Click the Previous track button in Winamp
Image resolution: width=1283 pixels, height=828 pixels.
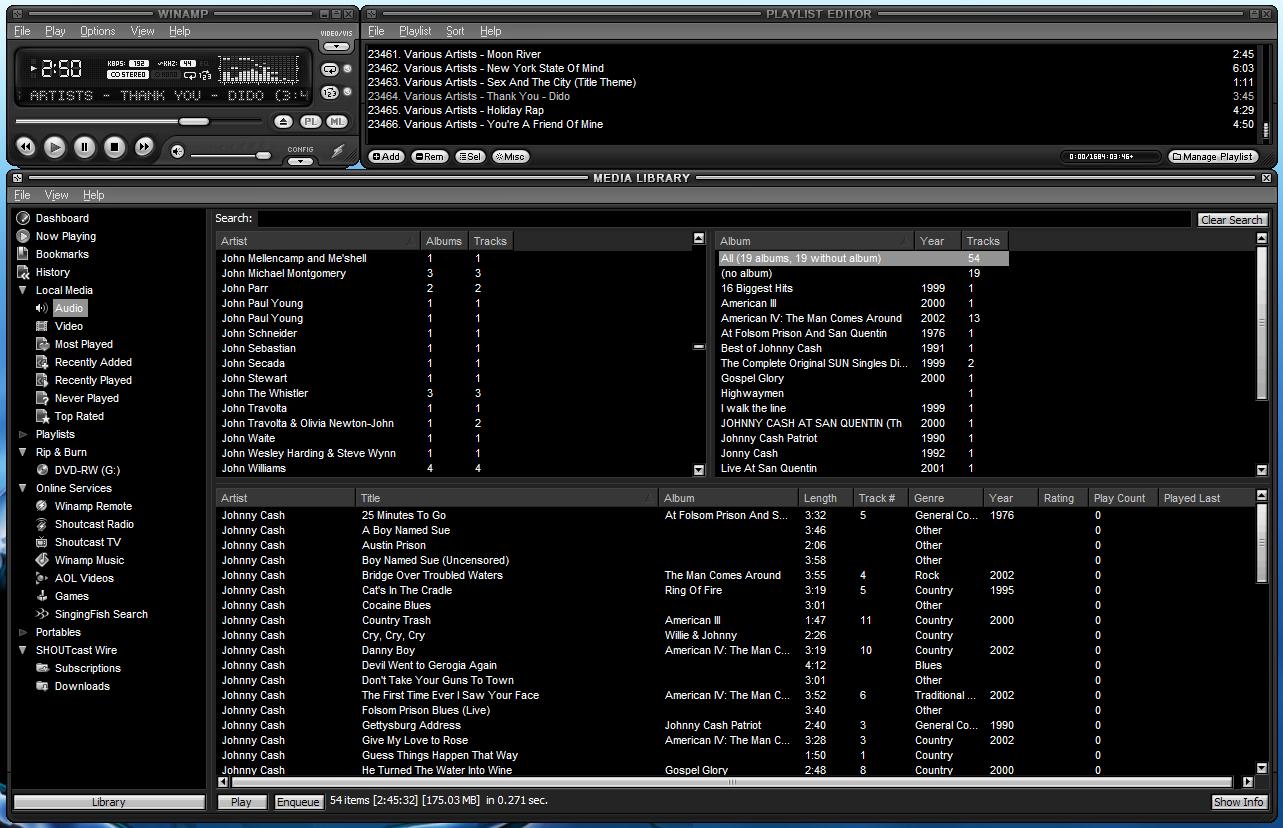26,147
